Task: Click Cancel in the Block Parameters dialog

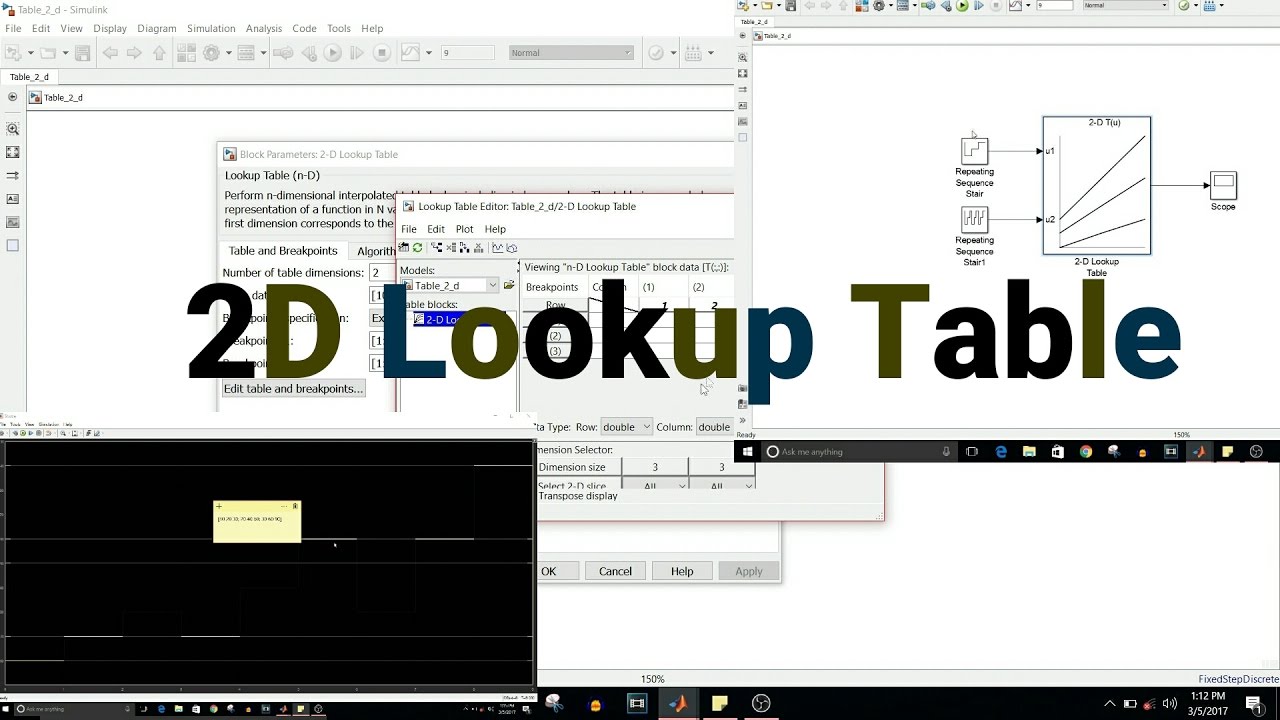Action: point(615,571)
